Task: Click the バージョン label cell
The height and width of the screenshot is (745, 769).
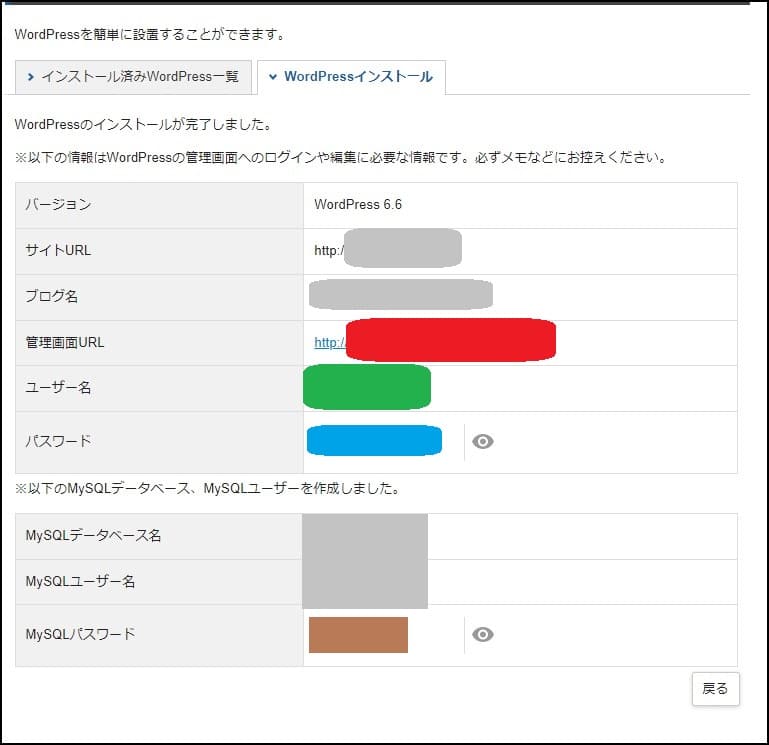Action: pos(58,205)
